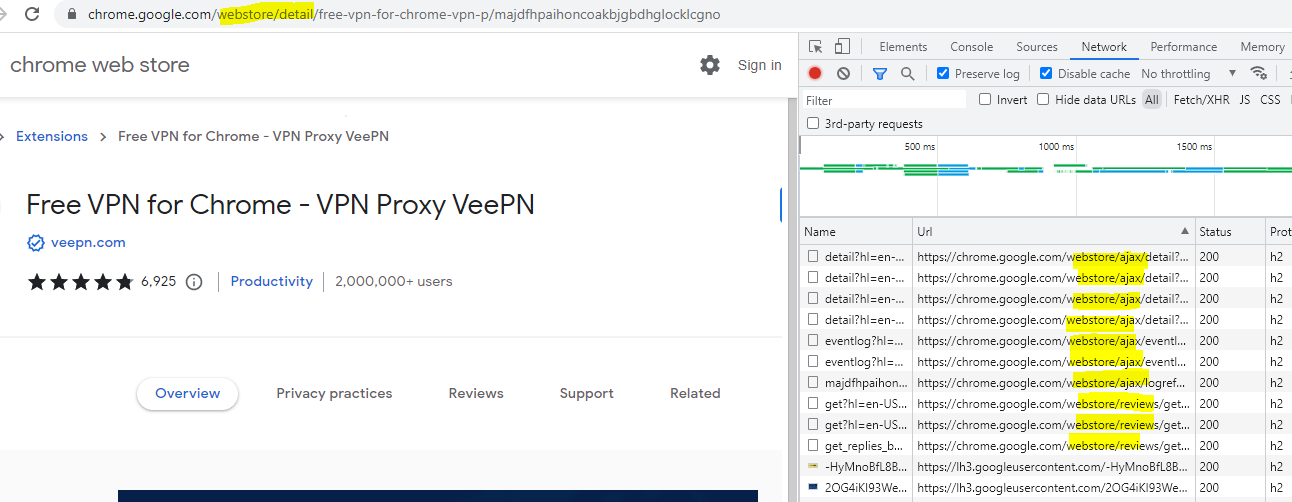1292x502 pixels.
Task: Click the verified publisher badge by veepn.com
Action: coord(36,243)
